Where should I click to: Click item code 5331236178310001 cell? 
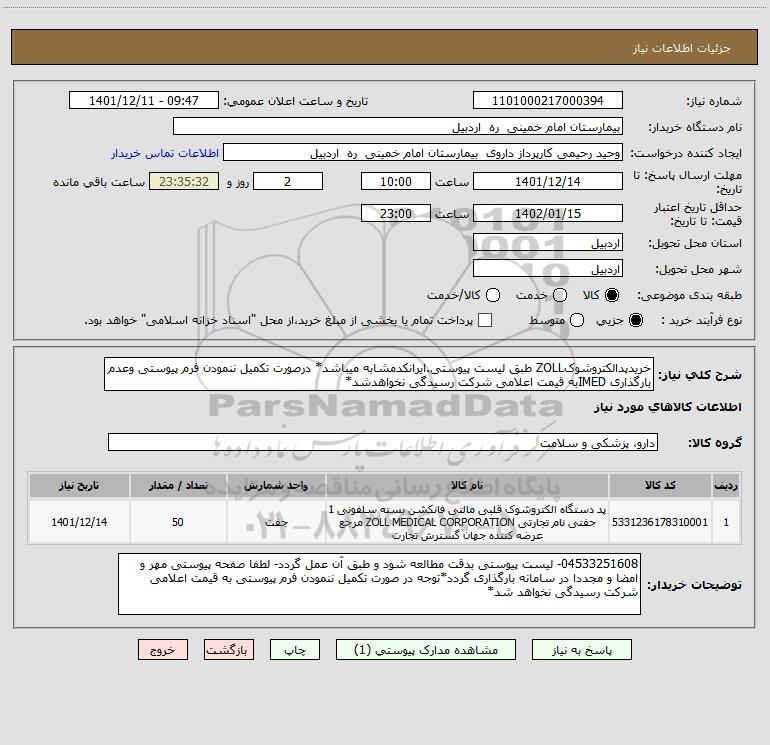(x=660, y=522)
